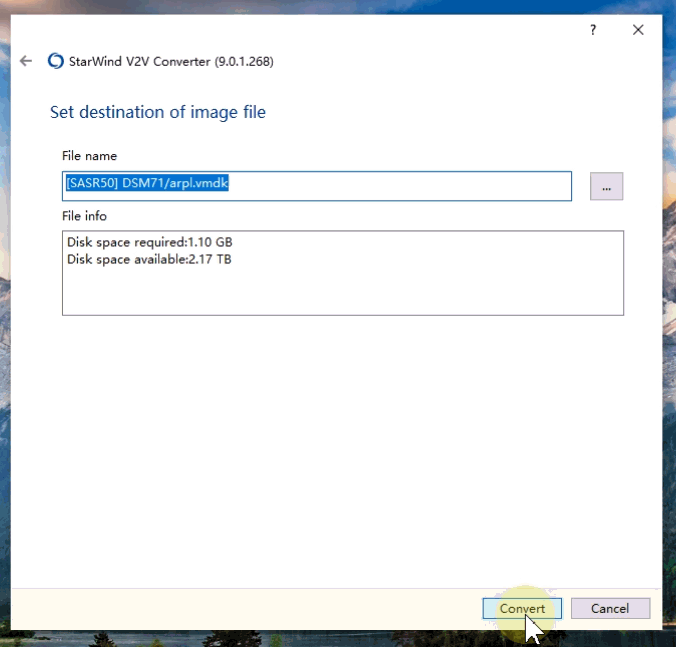Click the File name input field
This screenshot has height=647, width=676.
point(317,186)
